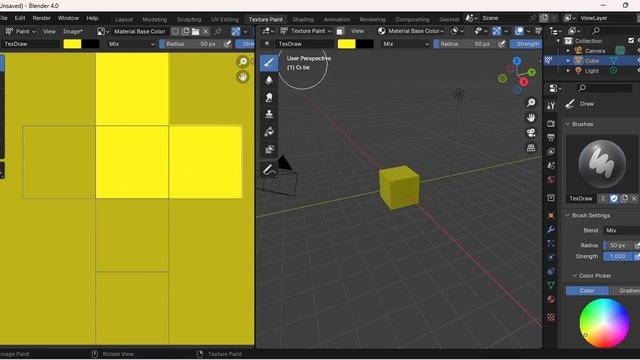
Task: Open Blend Mix dropdown in Brush Settings
Action: click(621, 230)
